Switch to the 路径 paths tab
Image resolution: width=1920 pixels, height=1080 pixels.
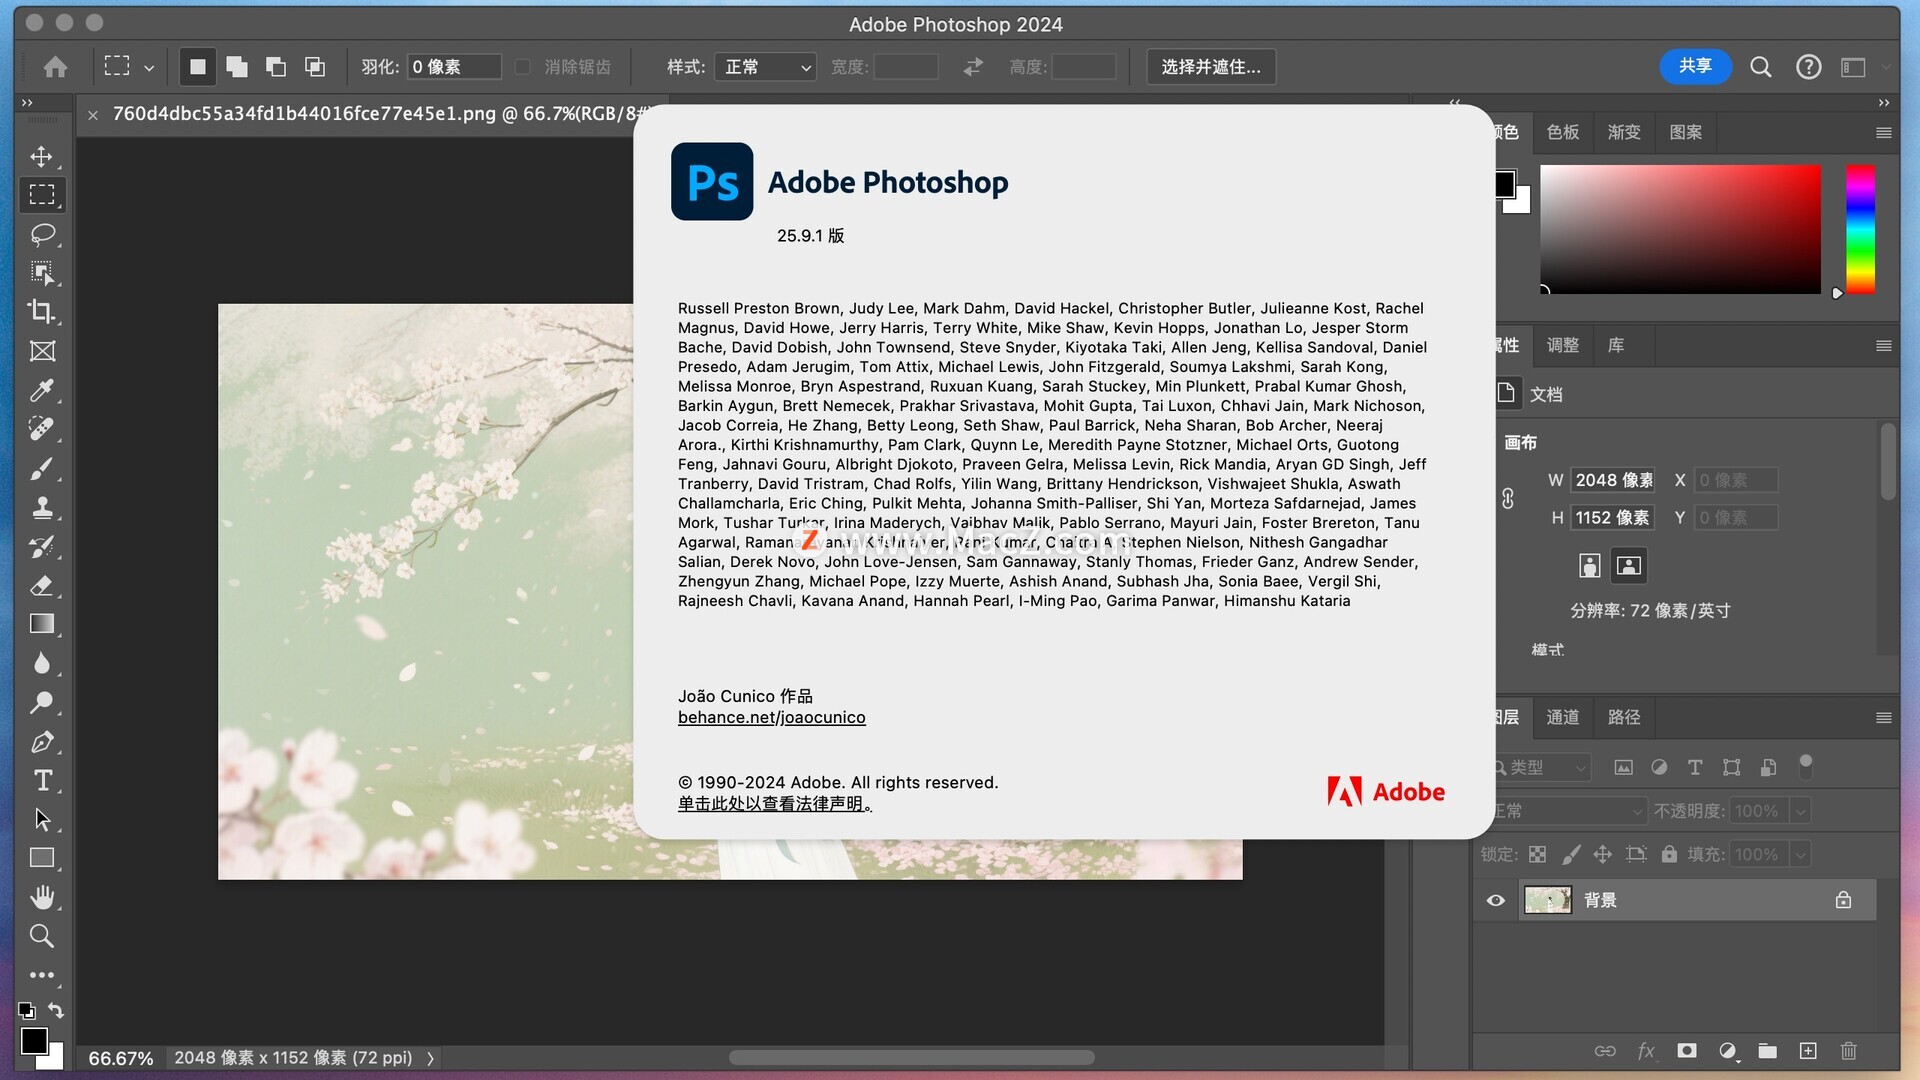click(1624, 718)
